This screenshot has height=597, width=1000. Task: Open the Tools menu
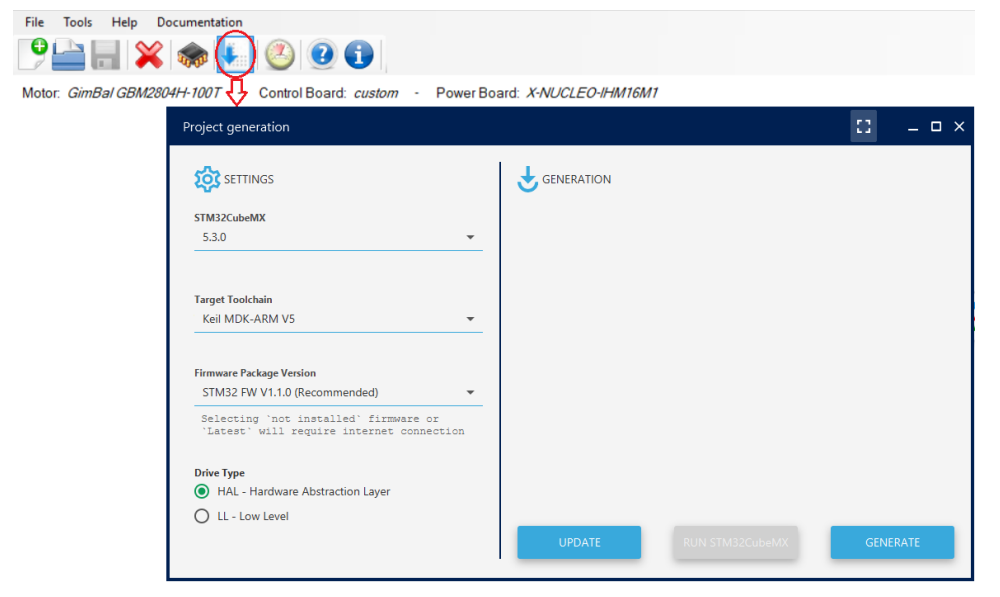click(77, 22)
